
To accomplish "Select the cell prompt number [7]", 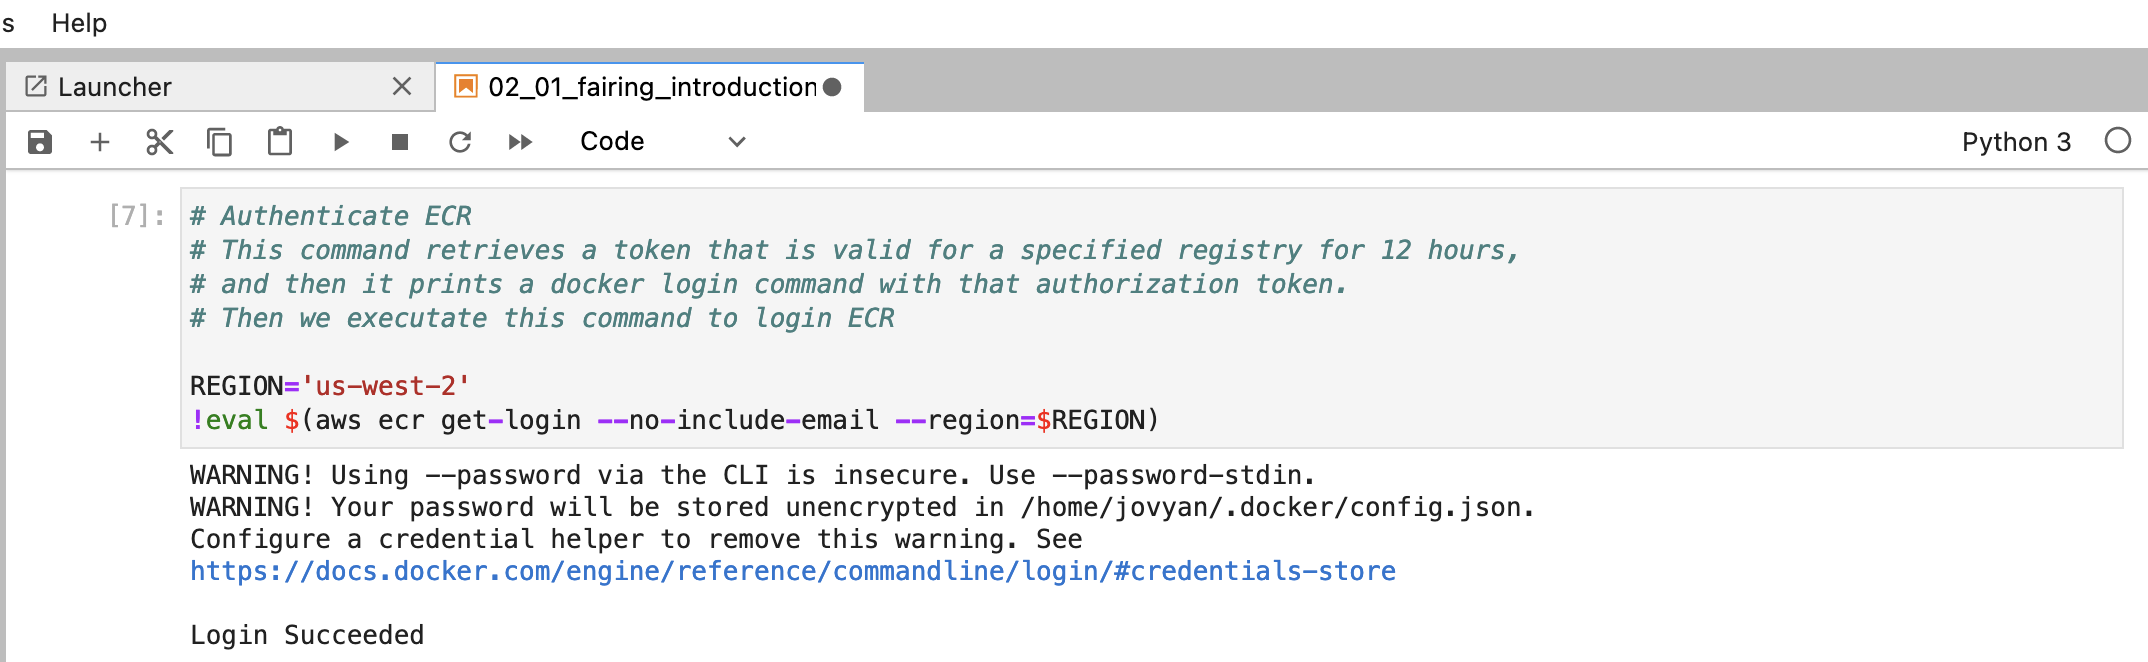I will (136, 216).
